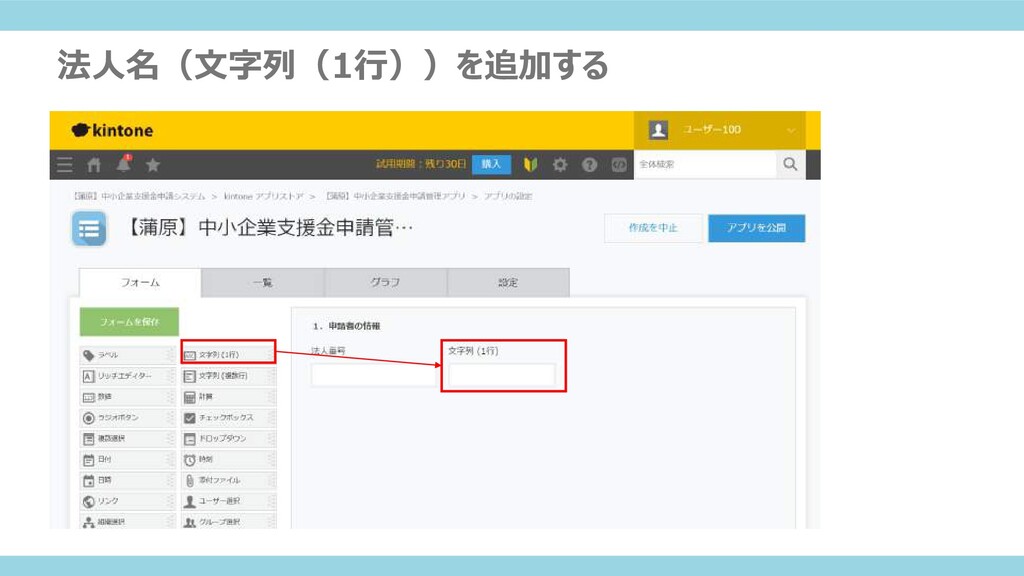Click the 購入 button
Image resolution: width=1024 pixels, height=576 pixels.
pyautogui.click(x=491, y=165)
